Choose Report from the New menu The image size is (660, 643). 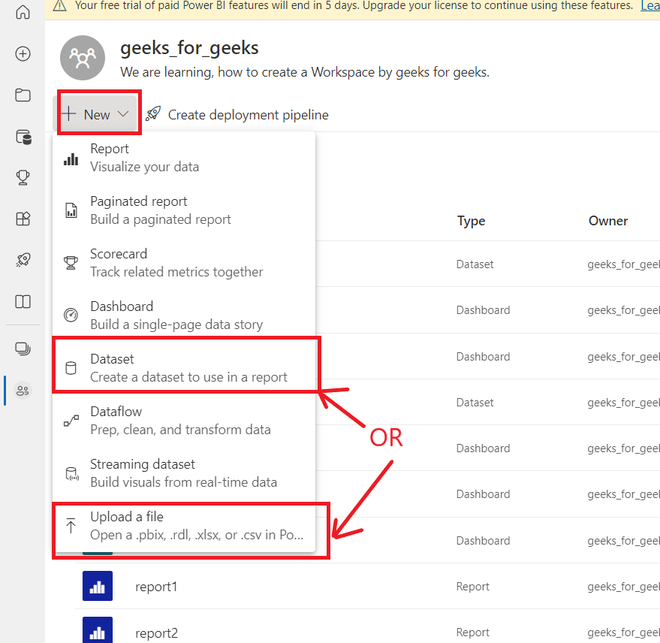click(x=184, y=158)
